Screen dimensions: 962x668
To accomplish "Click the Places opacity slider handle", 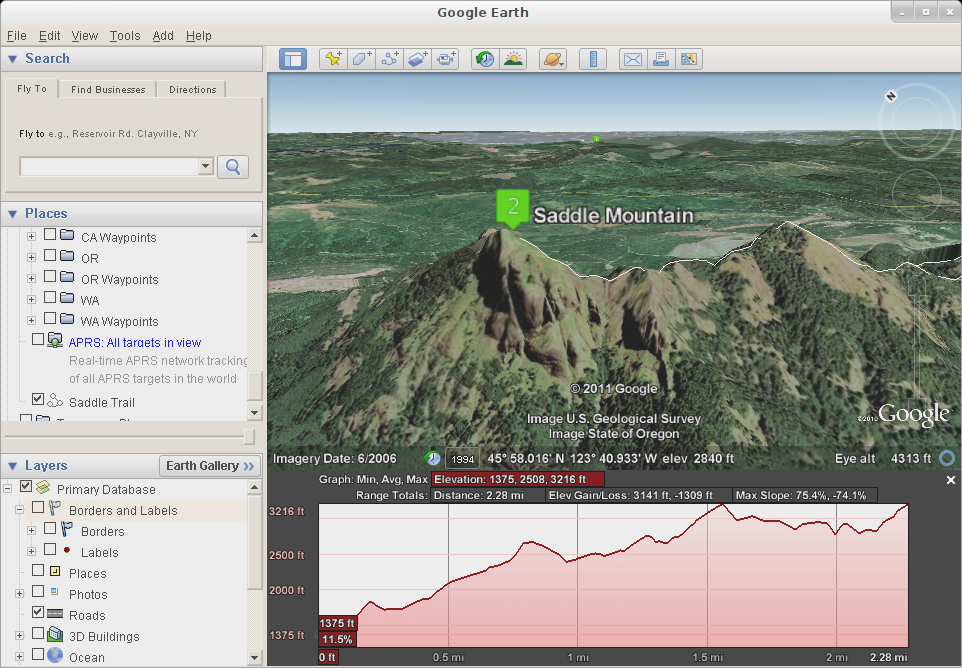I will point(248,436).
